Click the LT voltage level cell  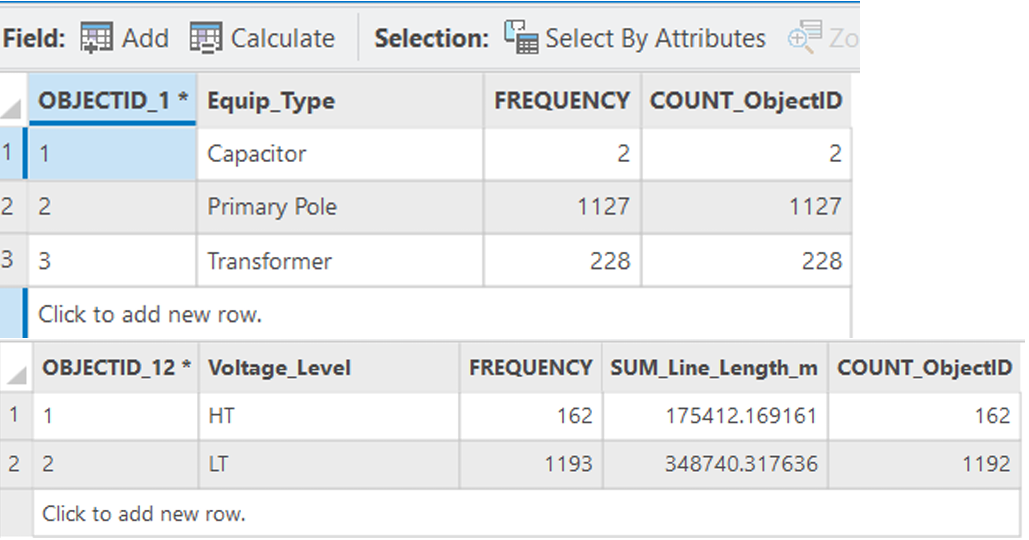[329, 464]
